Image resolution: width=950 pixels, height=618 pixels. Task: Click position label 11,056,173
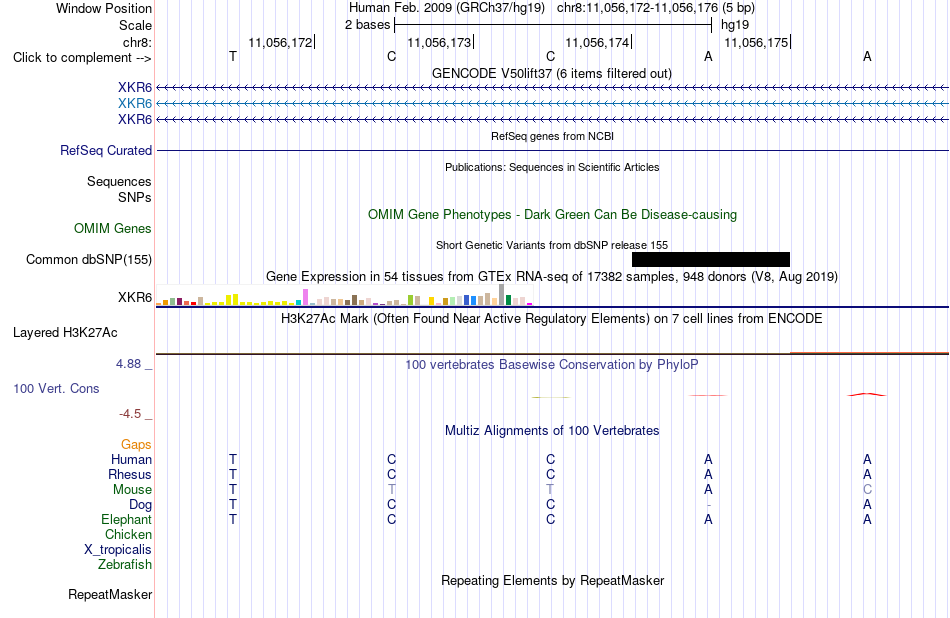[439, 42]
